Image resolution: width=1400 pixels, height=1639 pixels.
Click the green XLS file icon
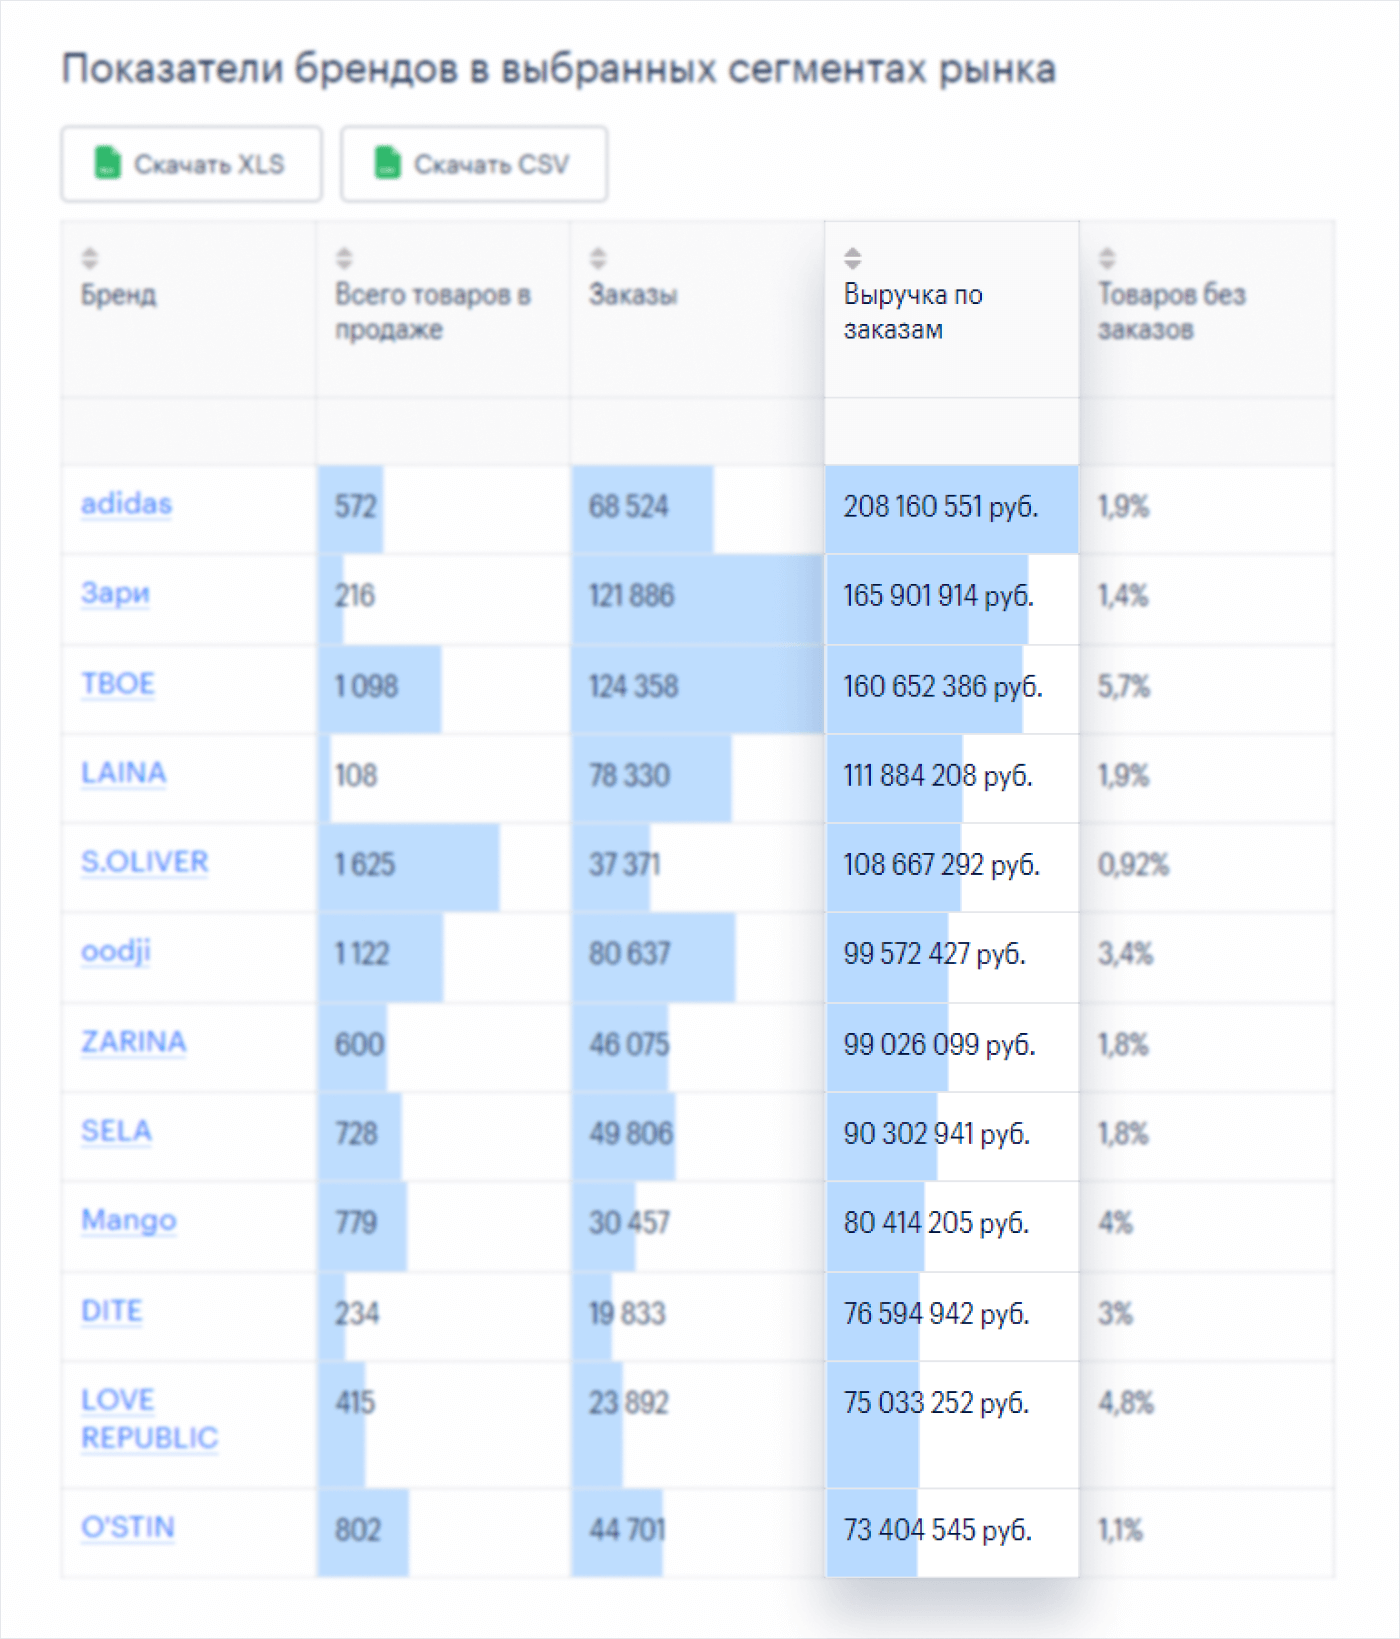107,163
